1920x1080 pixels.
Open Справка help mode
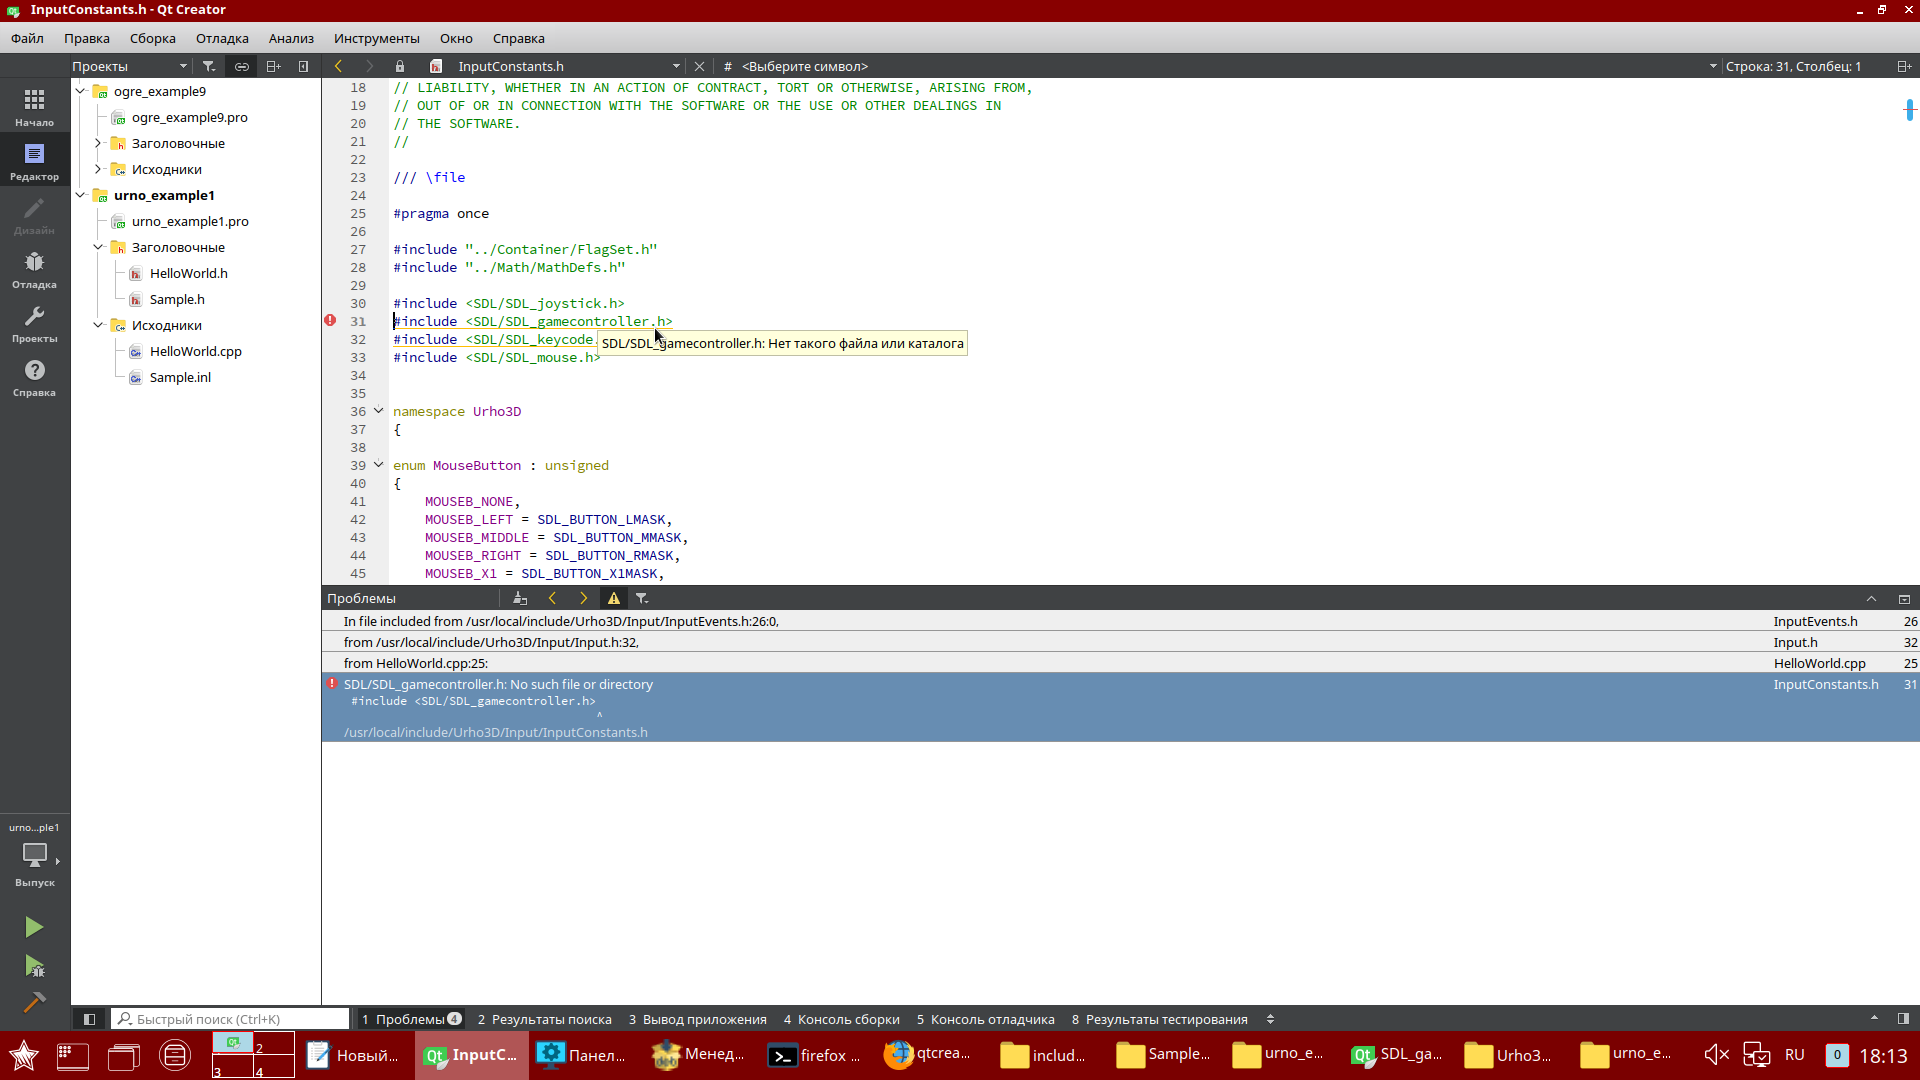(x=34, y=377)
